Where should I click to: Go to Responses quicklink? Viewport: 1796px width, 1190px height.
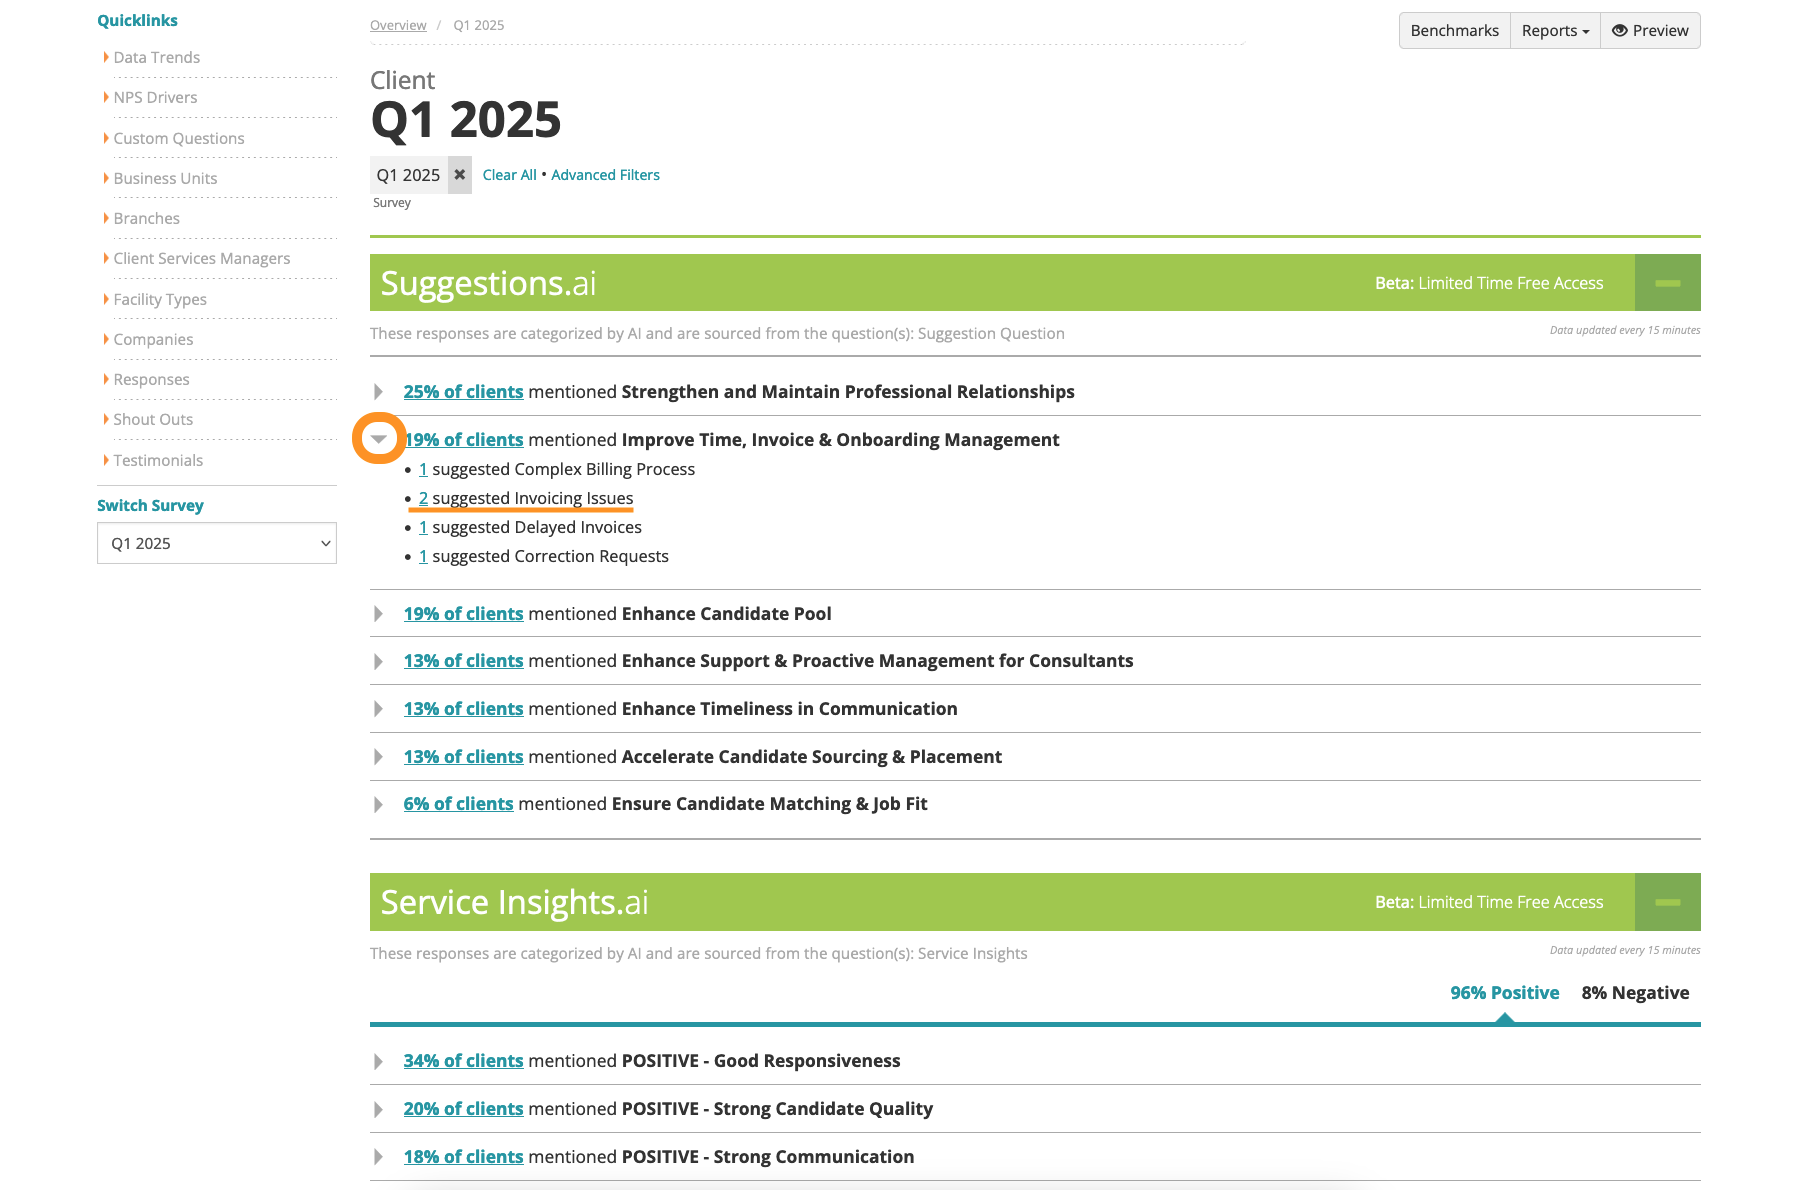pos(151,379)
